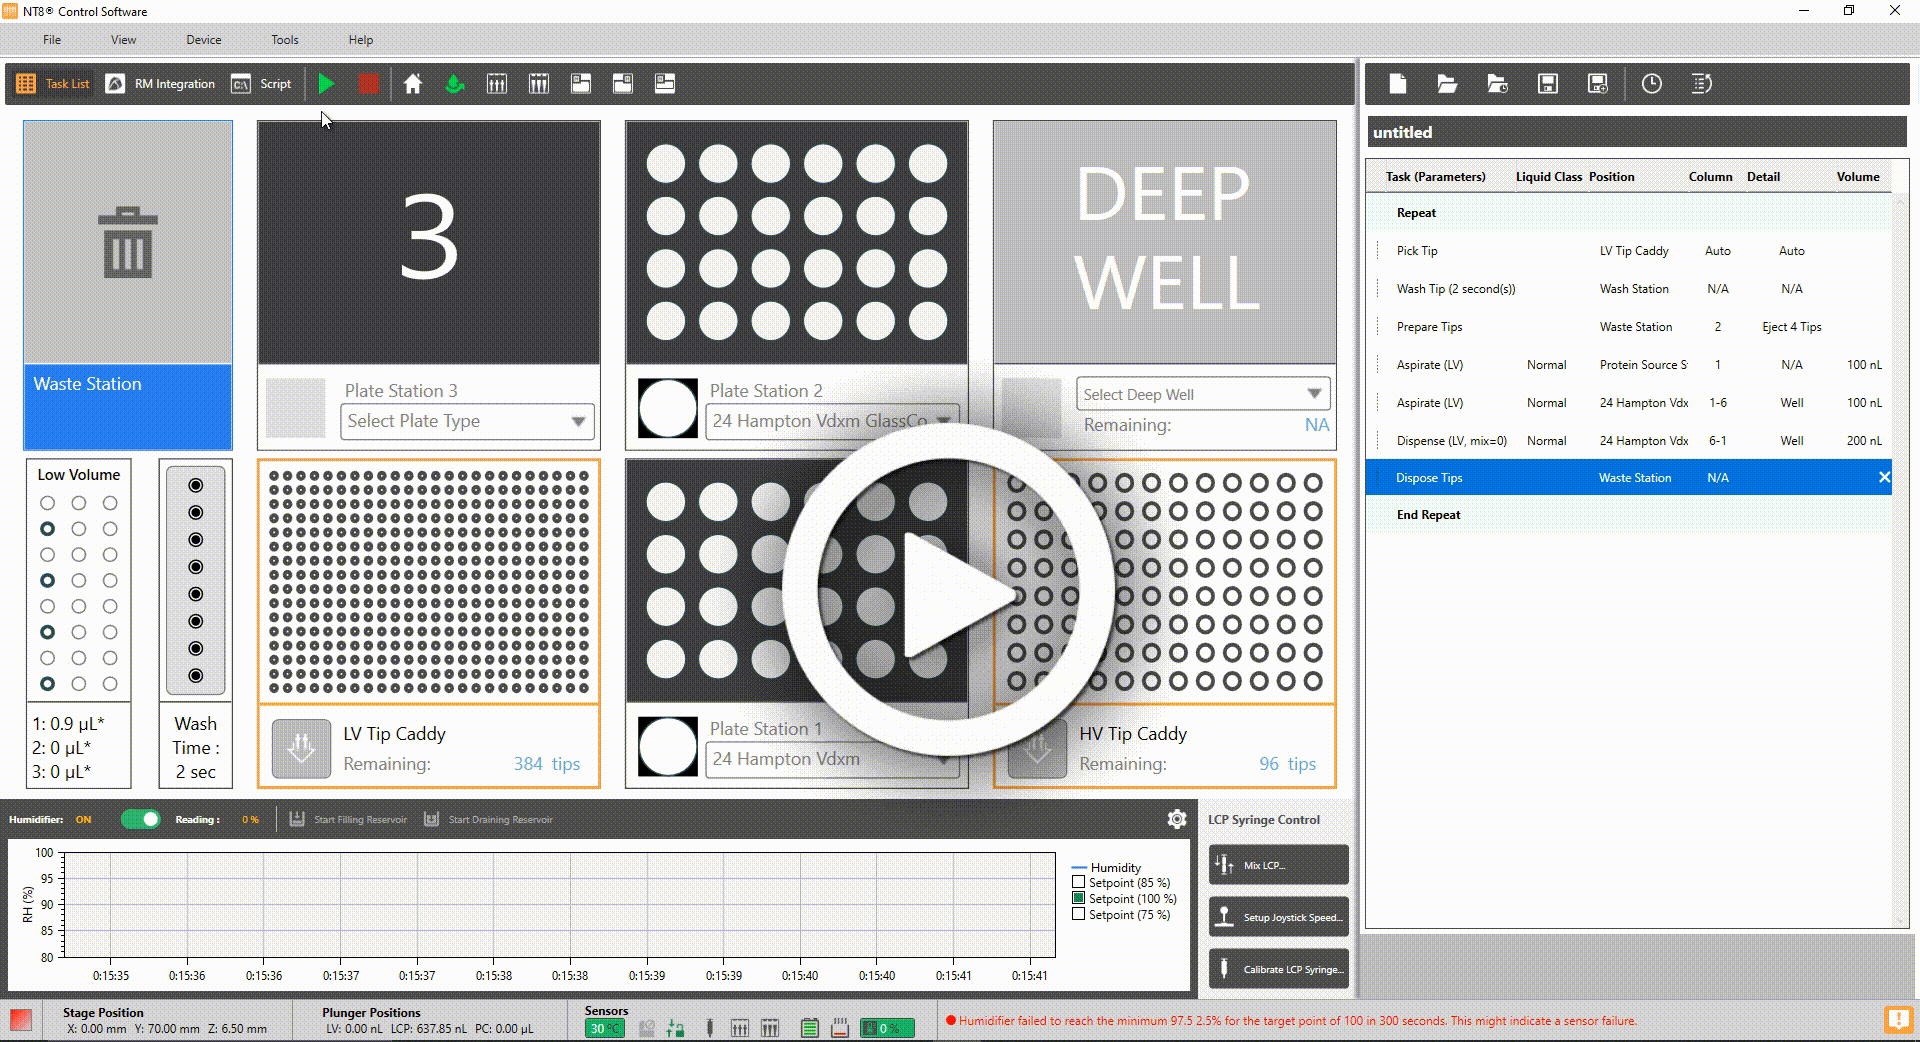Click the Waste Station trash icon
The image size is (1920, 1042).
click(128, 243)
